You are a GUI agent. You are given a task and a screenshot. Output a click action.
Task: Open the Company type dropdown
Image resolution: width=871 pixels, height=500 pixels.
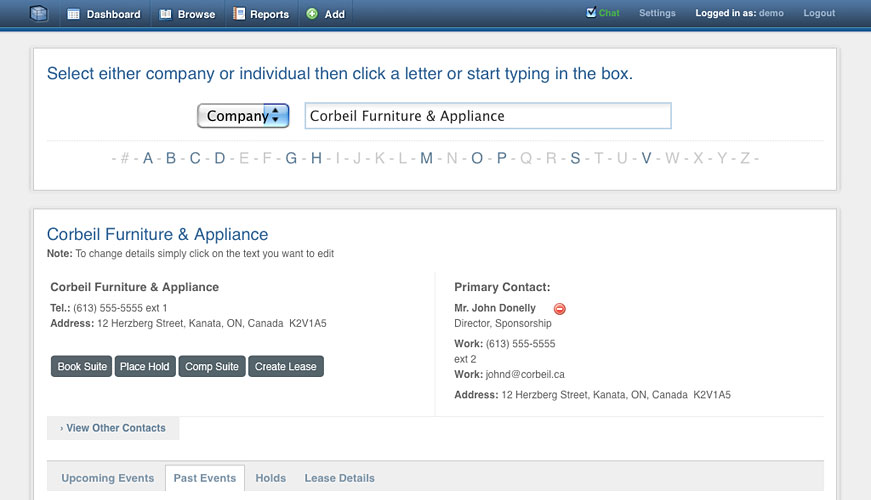[243, 116]
